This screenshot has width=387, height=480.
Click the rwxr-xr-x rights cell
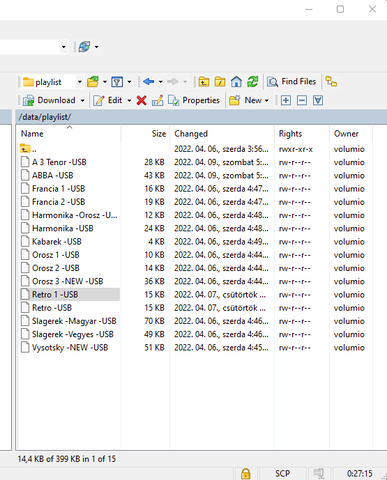296,149
